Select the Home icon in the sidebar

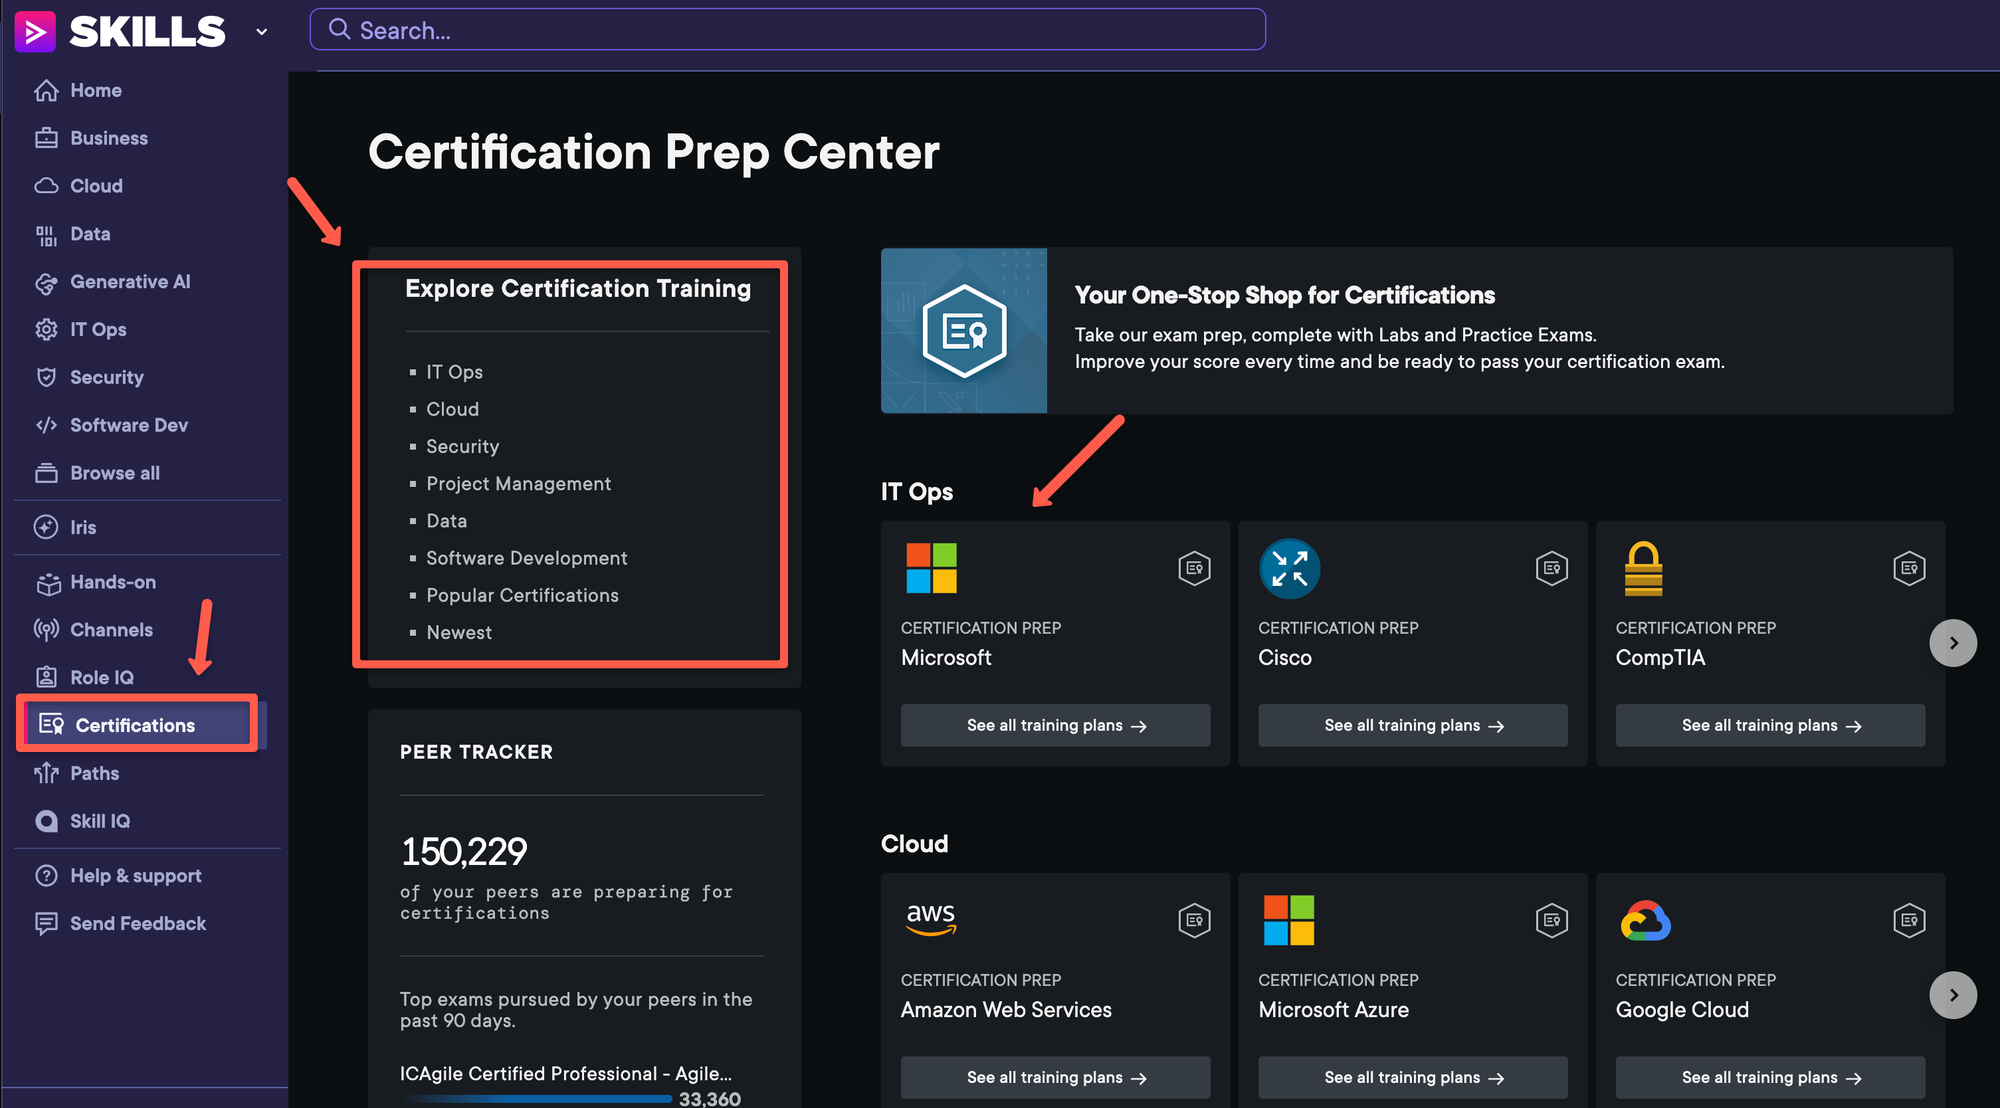click(x=47, y=90)
